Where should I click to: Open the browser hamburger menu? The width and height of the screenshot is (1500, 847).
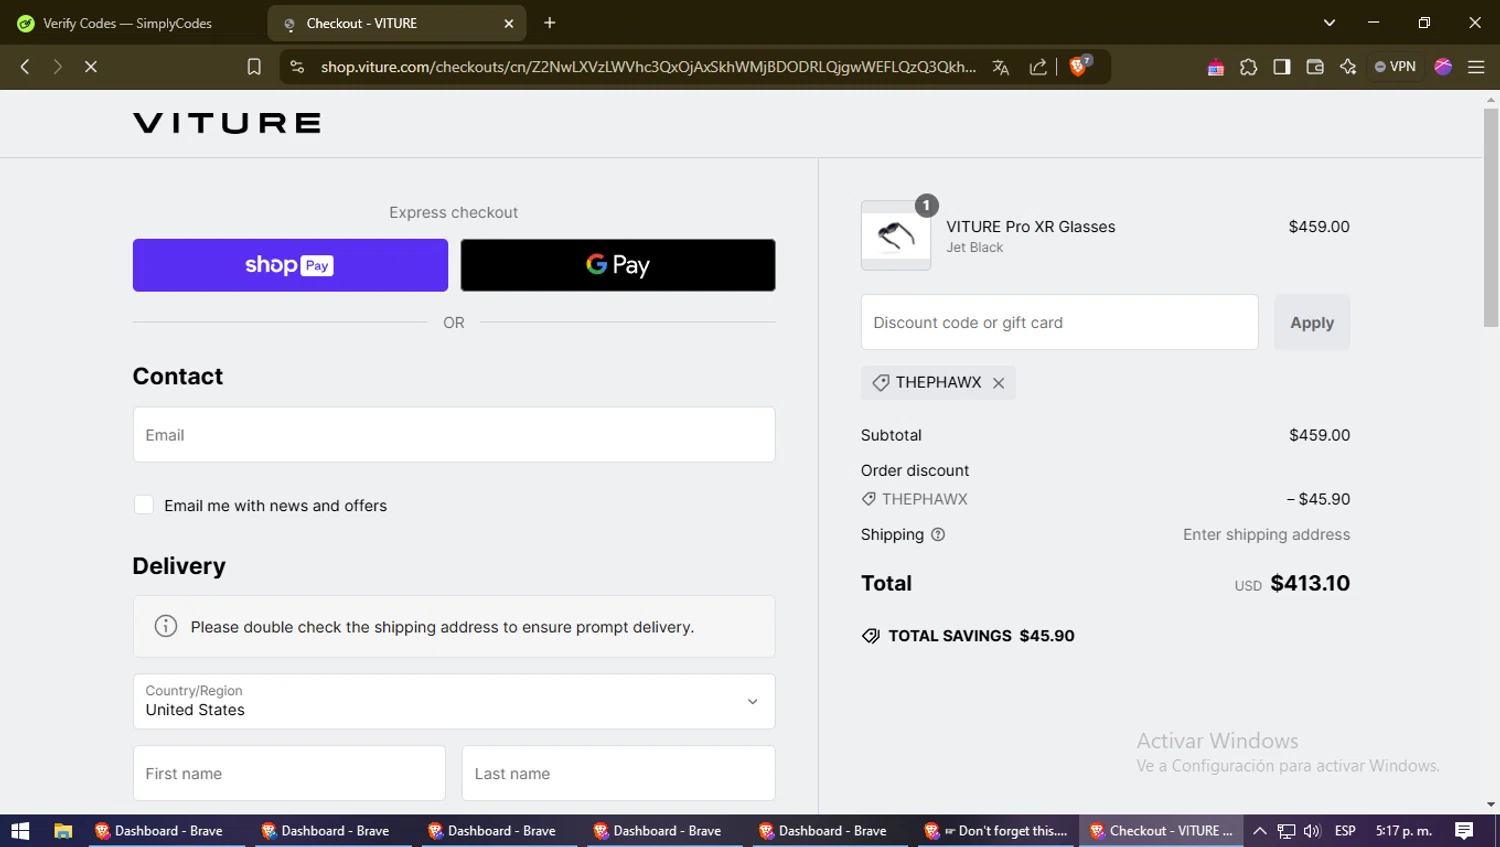1476,67
